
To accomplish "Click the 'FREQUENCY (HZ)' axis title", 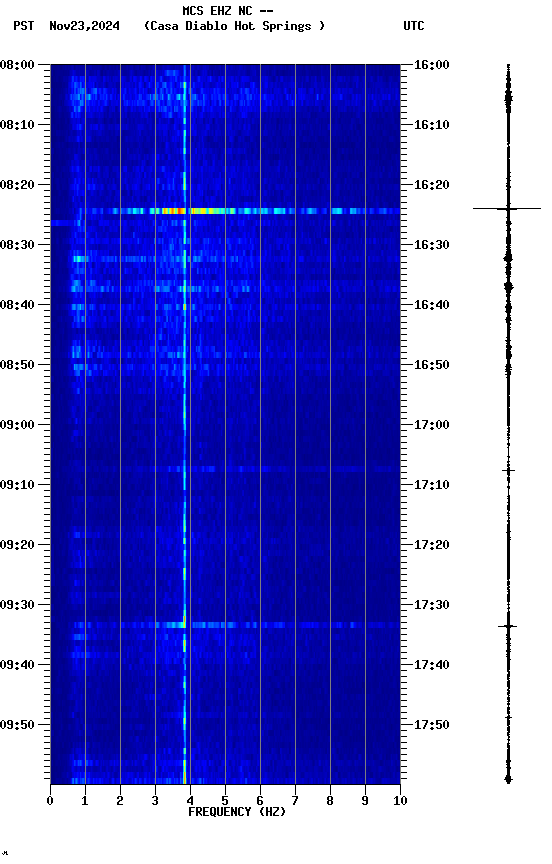I will pos(237,812).
